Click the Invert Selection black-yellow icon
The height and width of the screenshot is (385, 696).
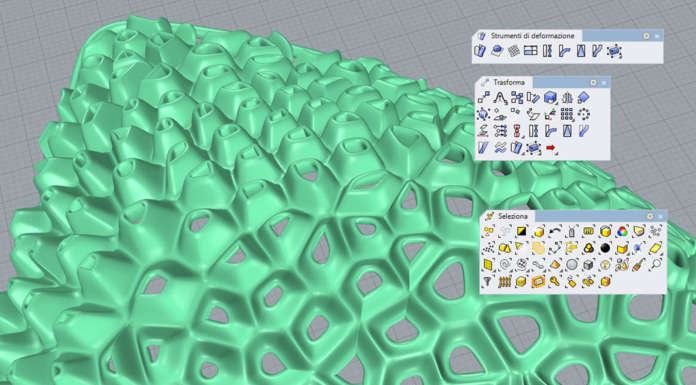click(522, 231)
